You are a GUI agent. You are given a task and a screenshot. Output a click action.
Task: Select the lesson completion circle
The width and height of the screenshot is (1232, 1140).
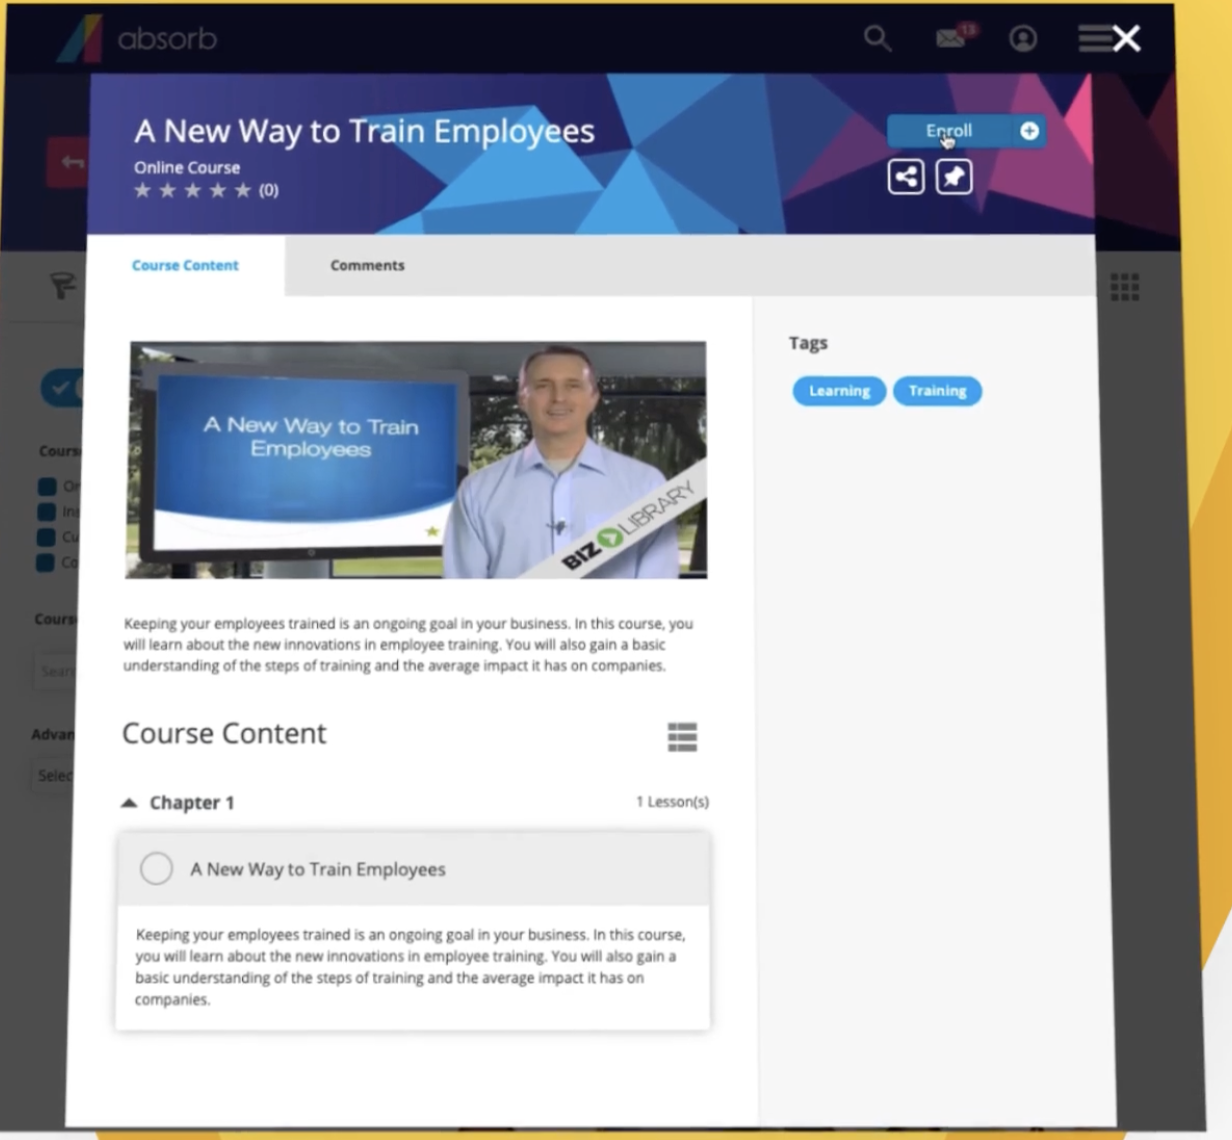pyautogui.click(x=156, y=868)
